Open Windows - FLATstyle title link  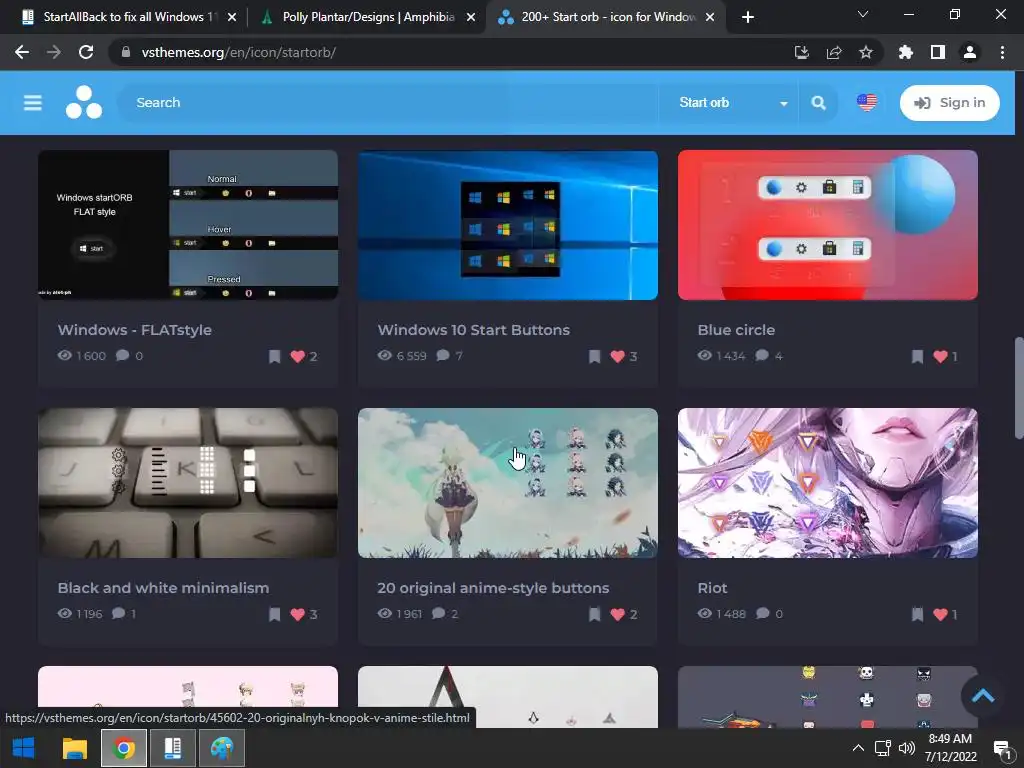pyautogui.click(x=135, y=330)
